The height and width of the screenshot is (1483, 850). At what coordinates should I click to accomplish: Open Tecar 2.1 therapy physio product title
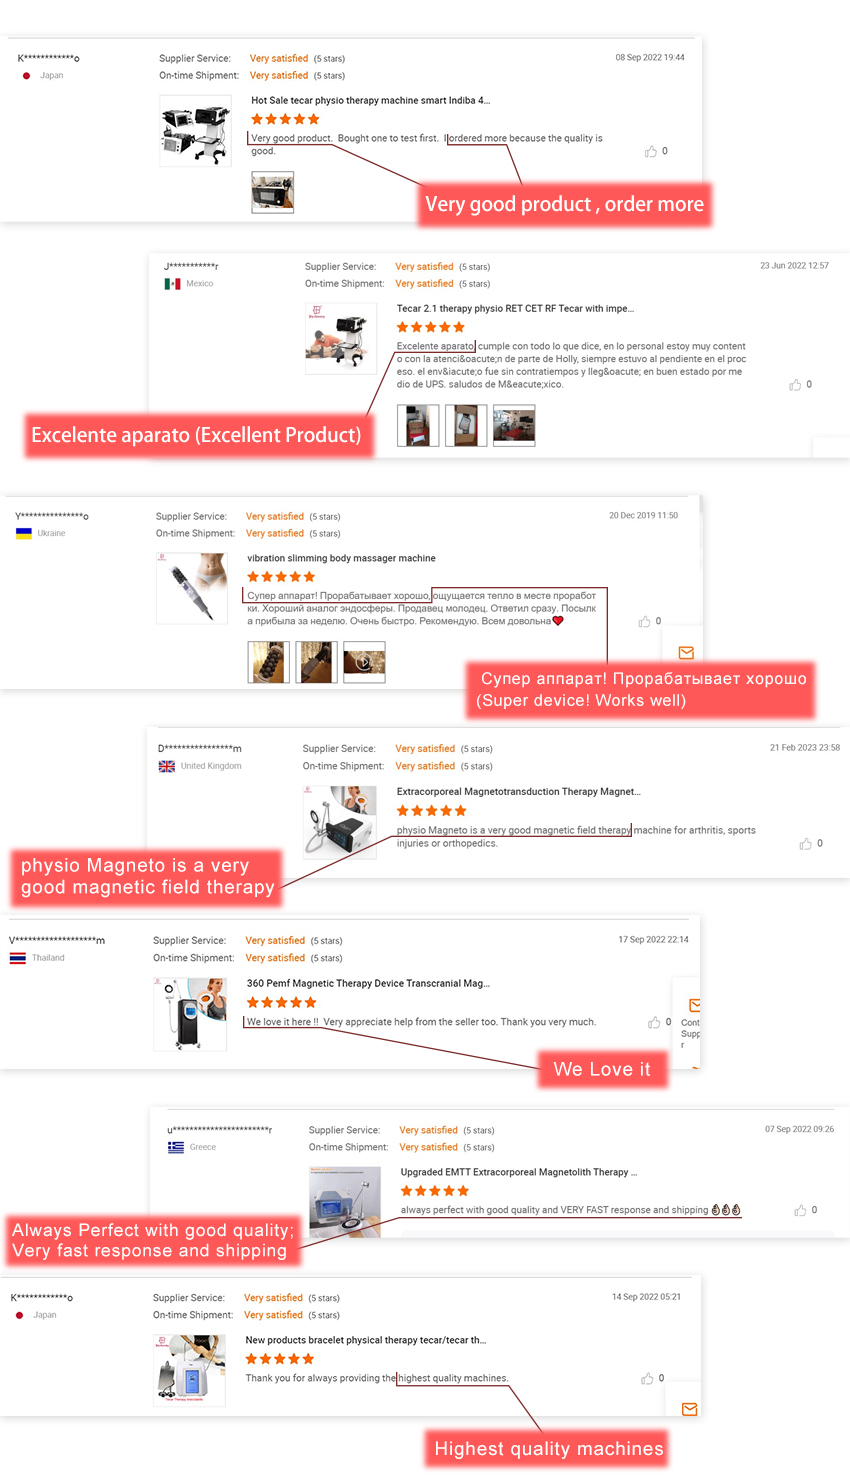pos(515,309)
